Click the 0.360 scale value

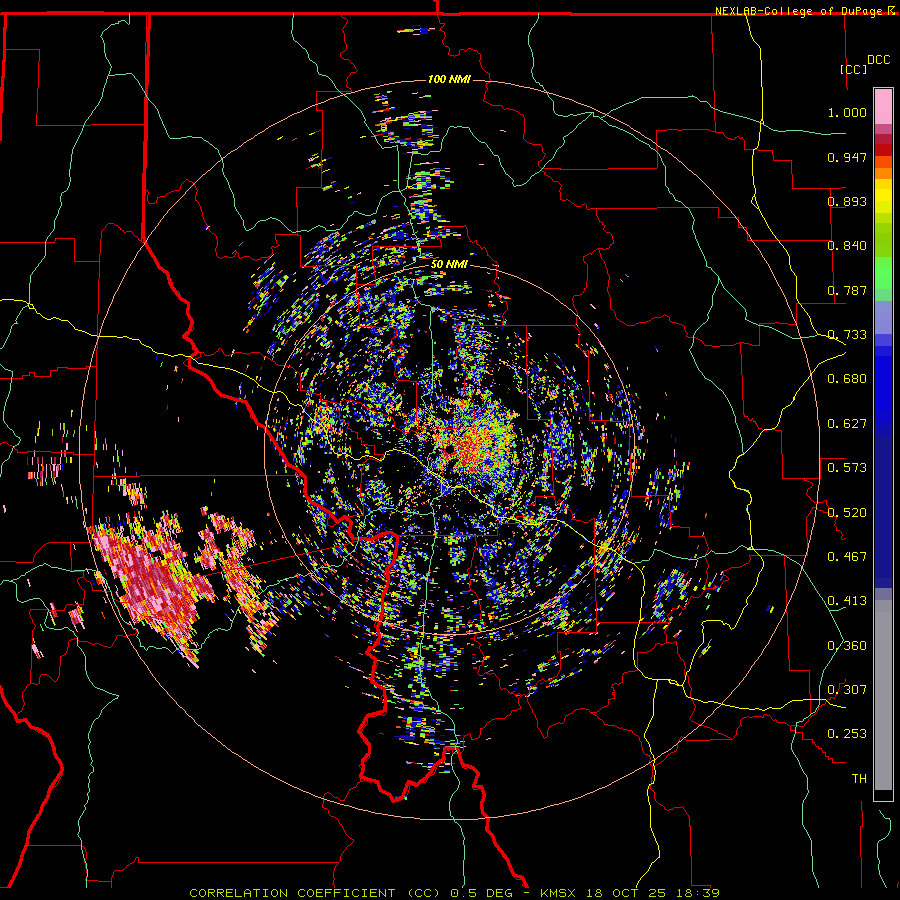[847, 646]
